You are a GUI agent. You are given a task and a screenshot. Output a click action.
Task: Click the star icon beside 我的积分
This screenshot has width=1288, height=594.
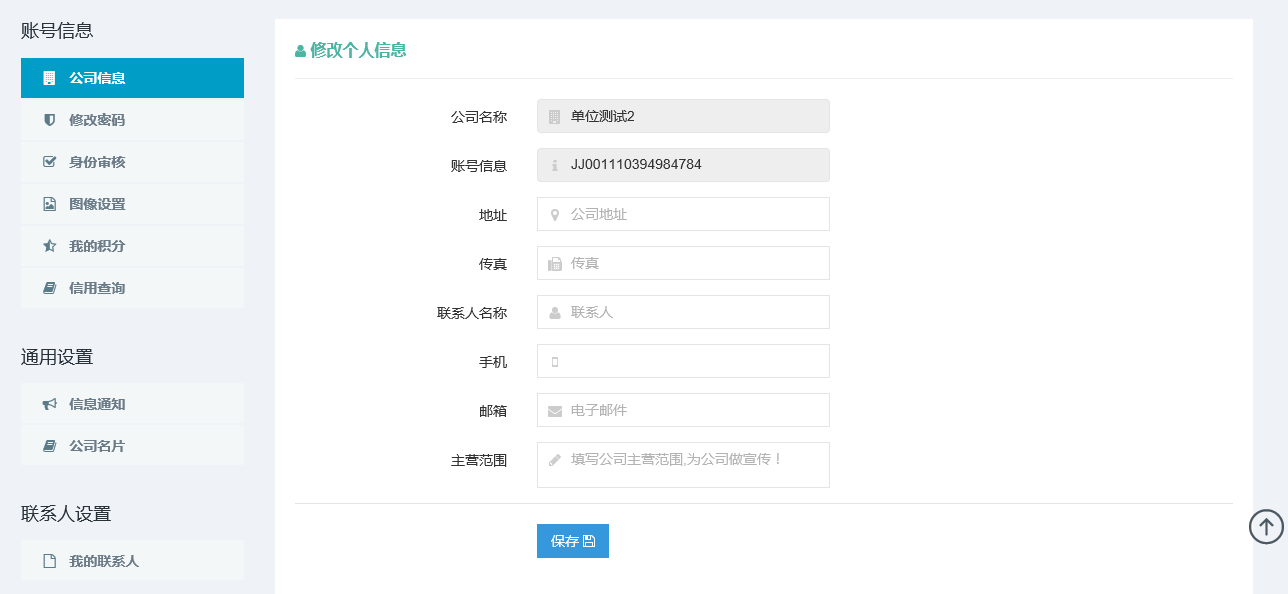click(x=49, y=246)
